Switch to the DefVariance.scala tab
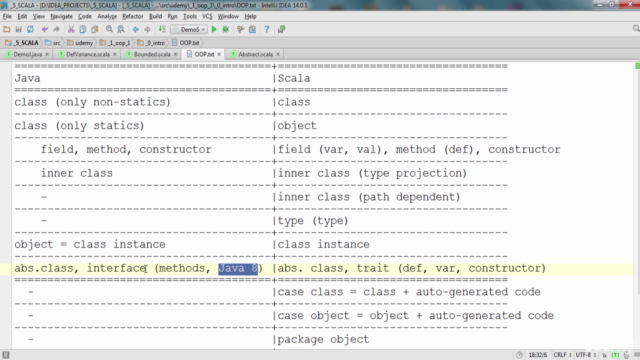The image size is (640, 360). coord(88,54)
